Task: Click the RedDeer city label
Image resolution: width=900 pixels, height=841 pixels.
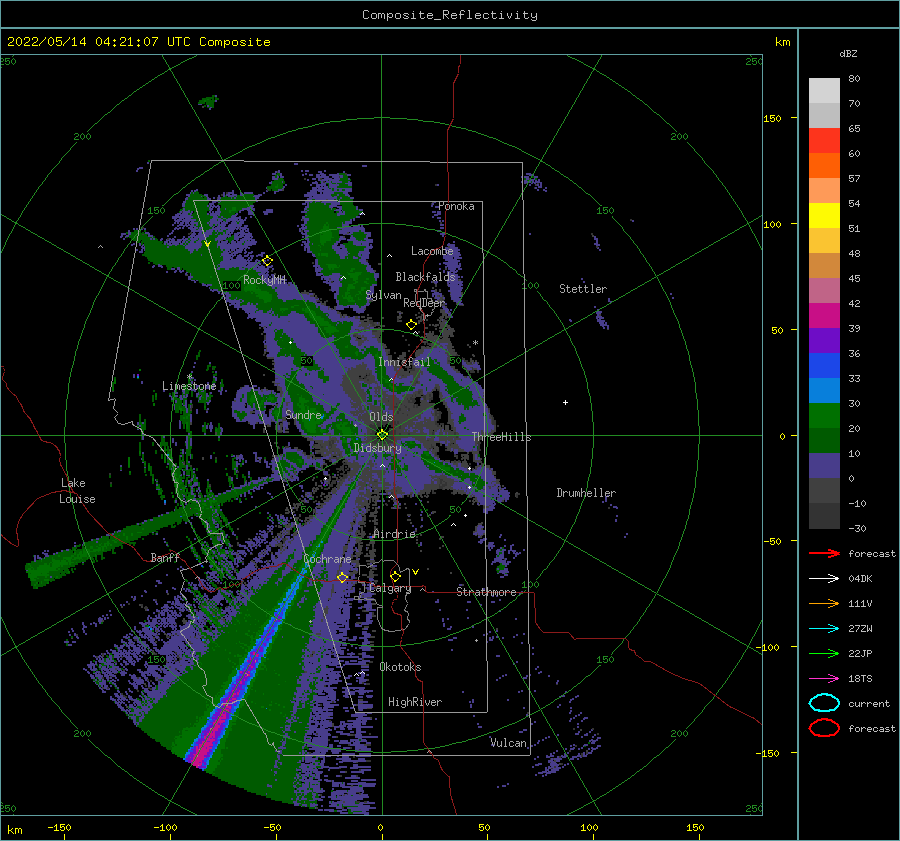Action: (424, 303)
